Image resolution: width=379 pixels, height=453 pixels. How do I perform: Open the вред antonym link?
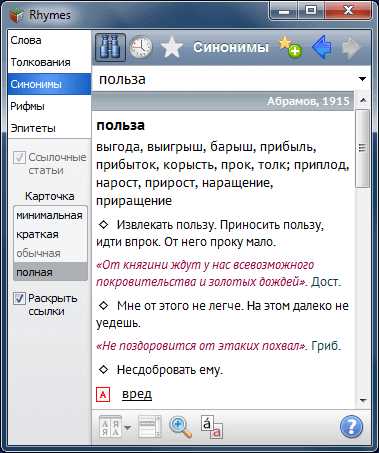point(137,394)
